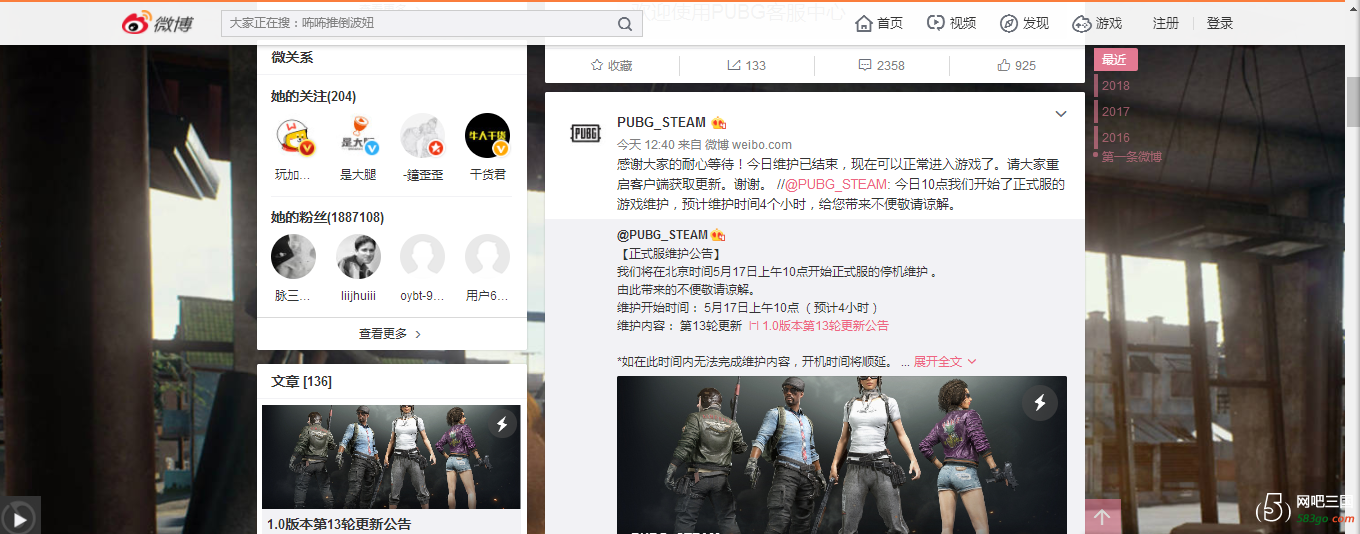Click the lightning badge on the article thumbnail
The height and width of the screenshot is (534, 1360).
tap(502, 425)
